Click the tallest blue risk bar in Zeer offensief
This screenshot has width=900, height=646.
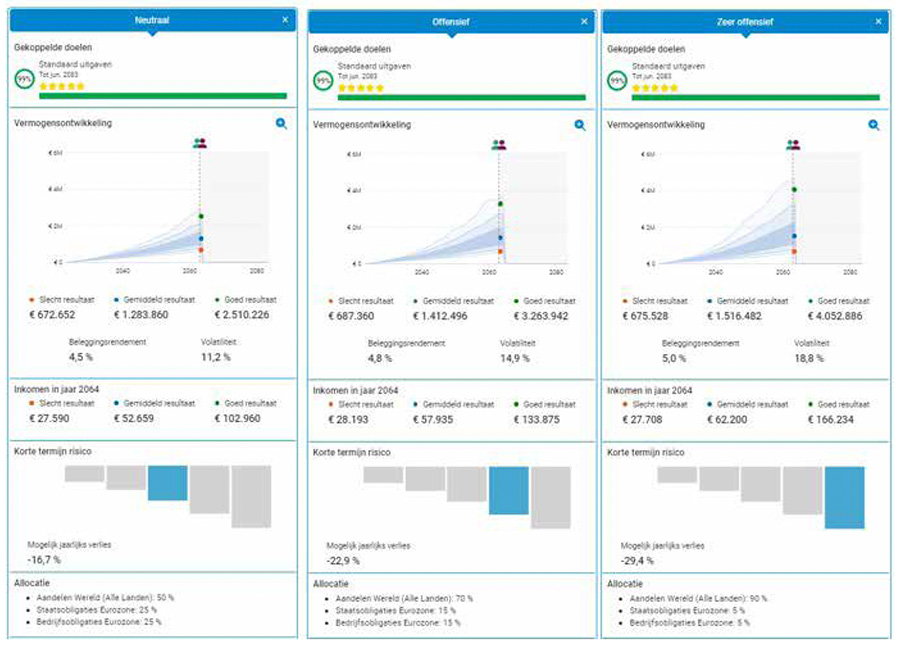tap(844, 497)
